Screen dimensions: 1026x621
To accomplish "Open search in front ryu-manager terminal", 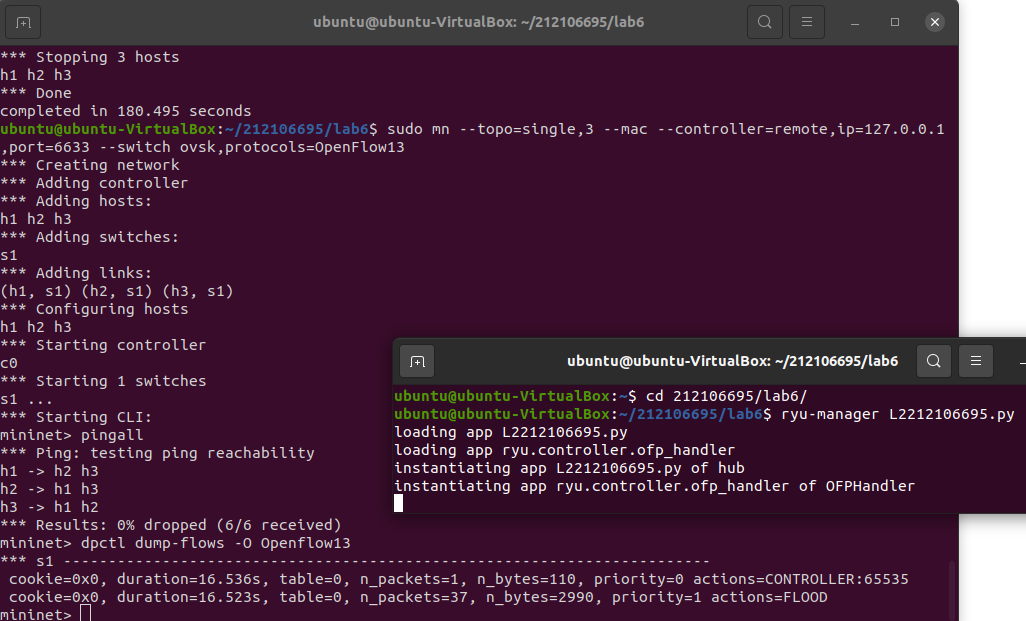I will [934, 361].
